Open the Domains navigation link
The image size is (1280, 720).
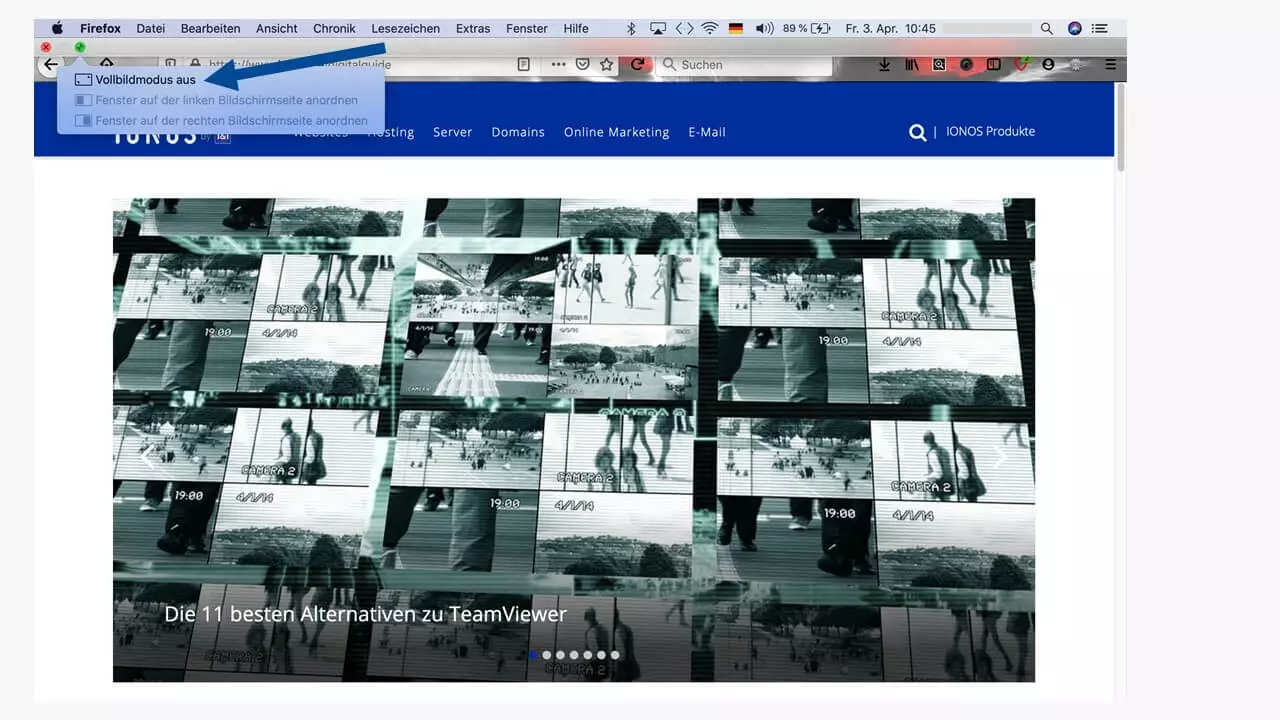click(x=518, y=132)
